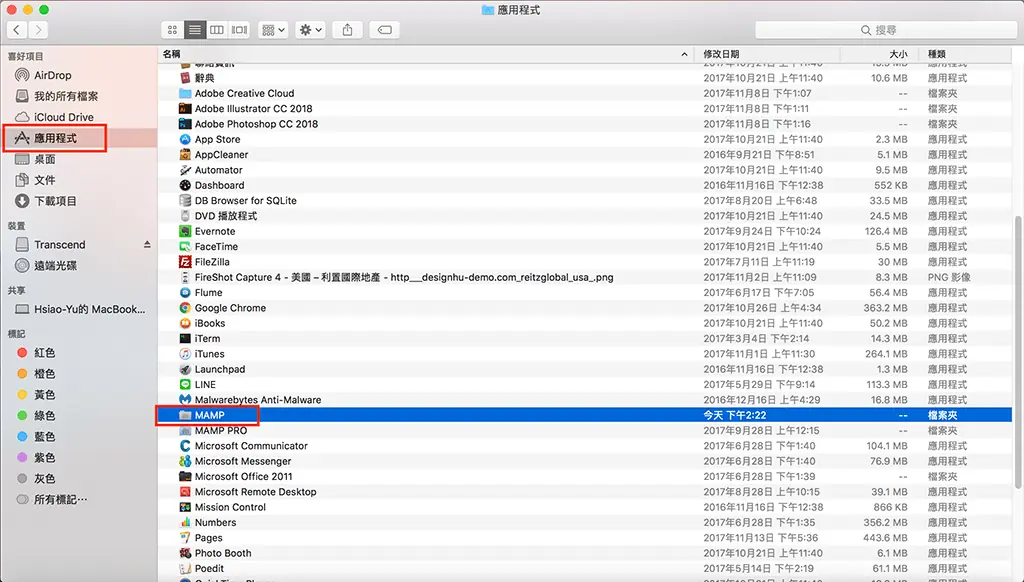Select the Microsoft Remote Desktop icon
This screenshot has width=1024, height=582.
click(185, 492)
